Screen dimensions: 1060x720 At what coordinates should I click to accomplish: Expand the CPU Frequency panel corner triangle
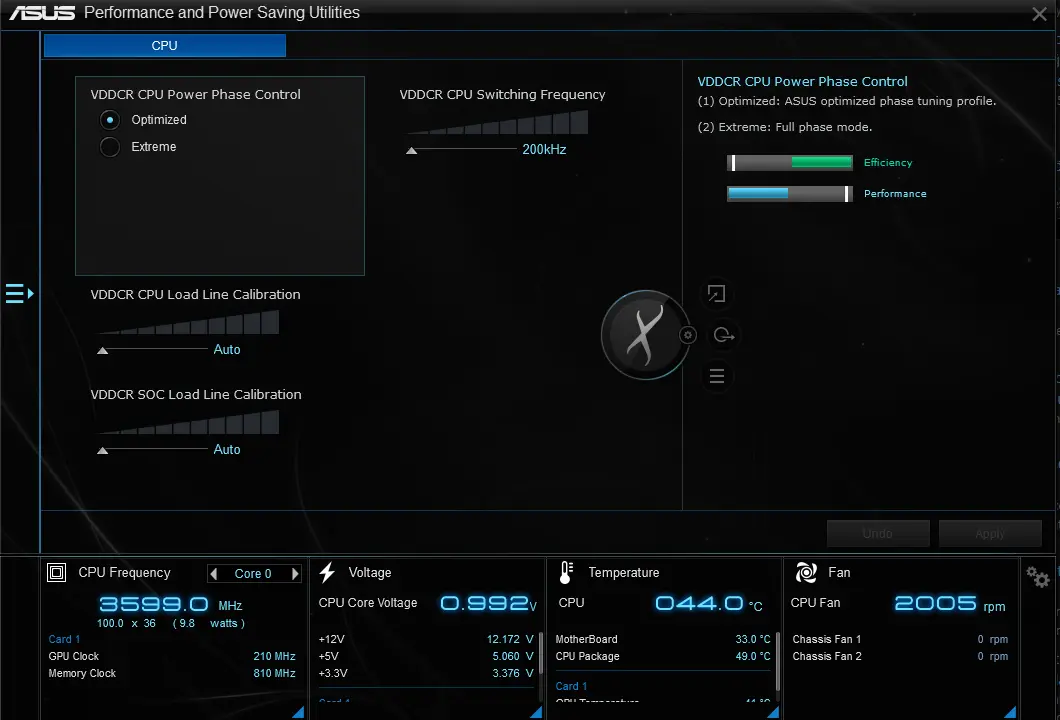tap(298, 712)
